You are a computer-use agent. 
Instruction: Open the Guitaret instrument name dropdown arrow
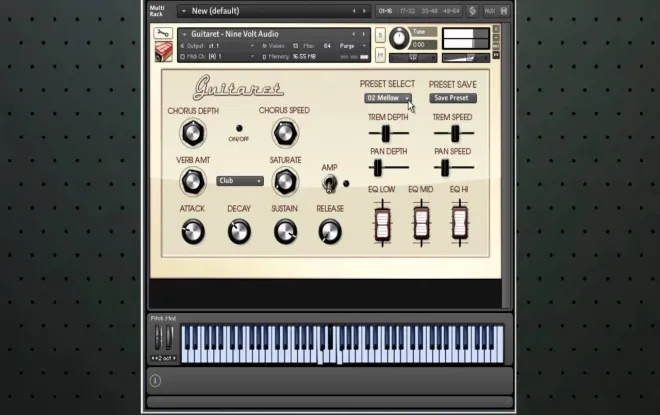(184, 34)
